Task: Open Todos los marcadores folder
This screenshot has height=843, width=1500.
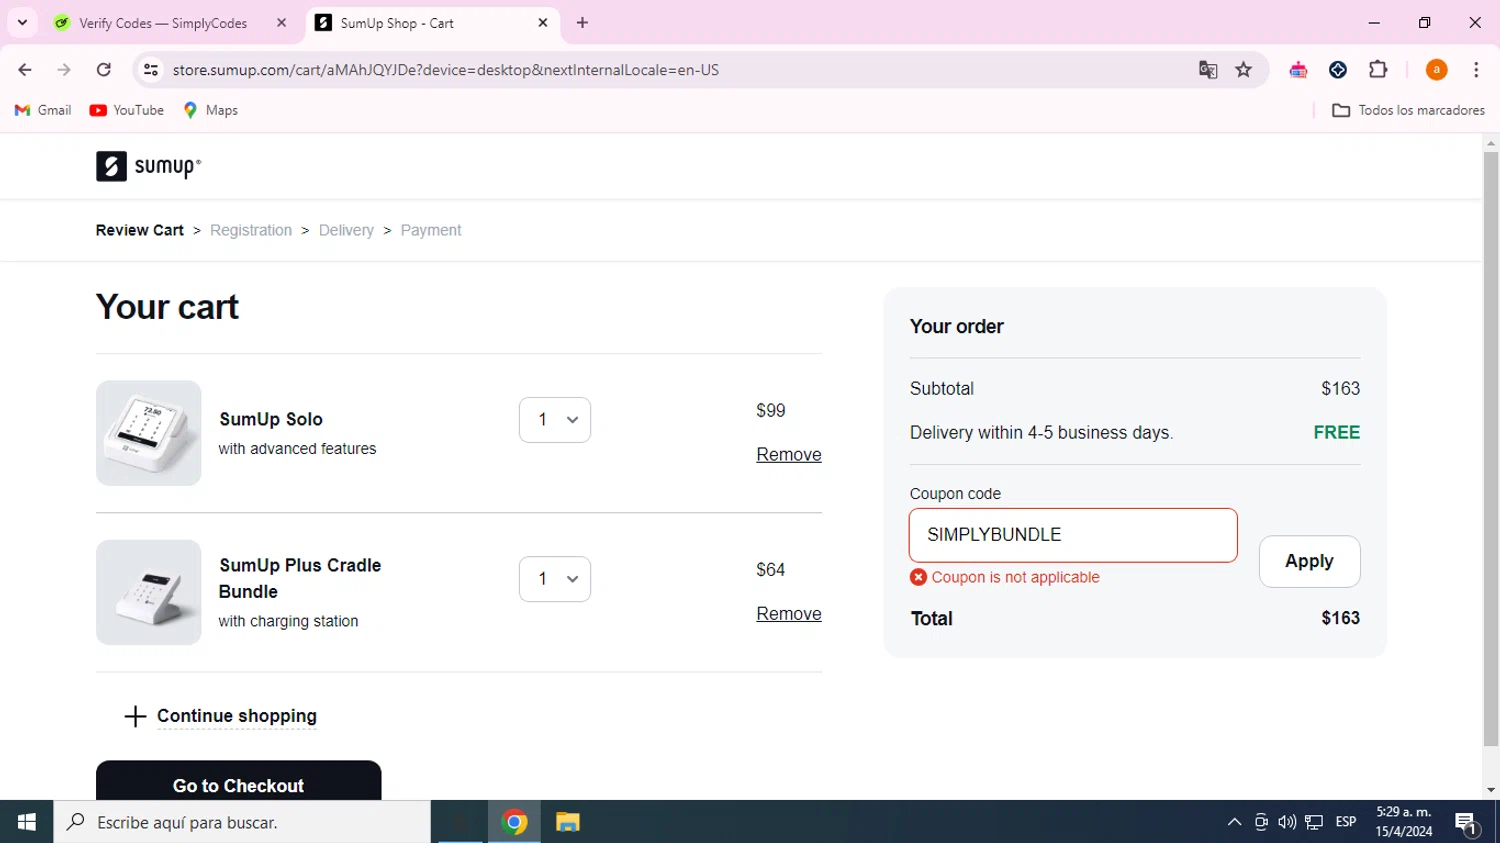Action: click(1409, 110)
